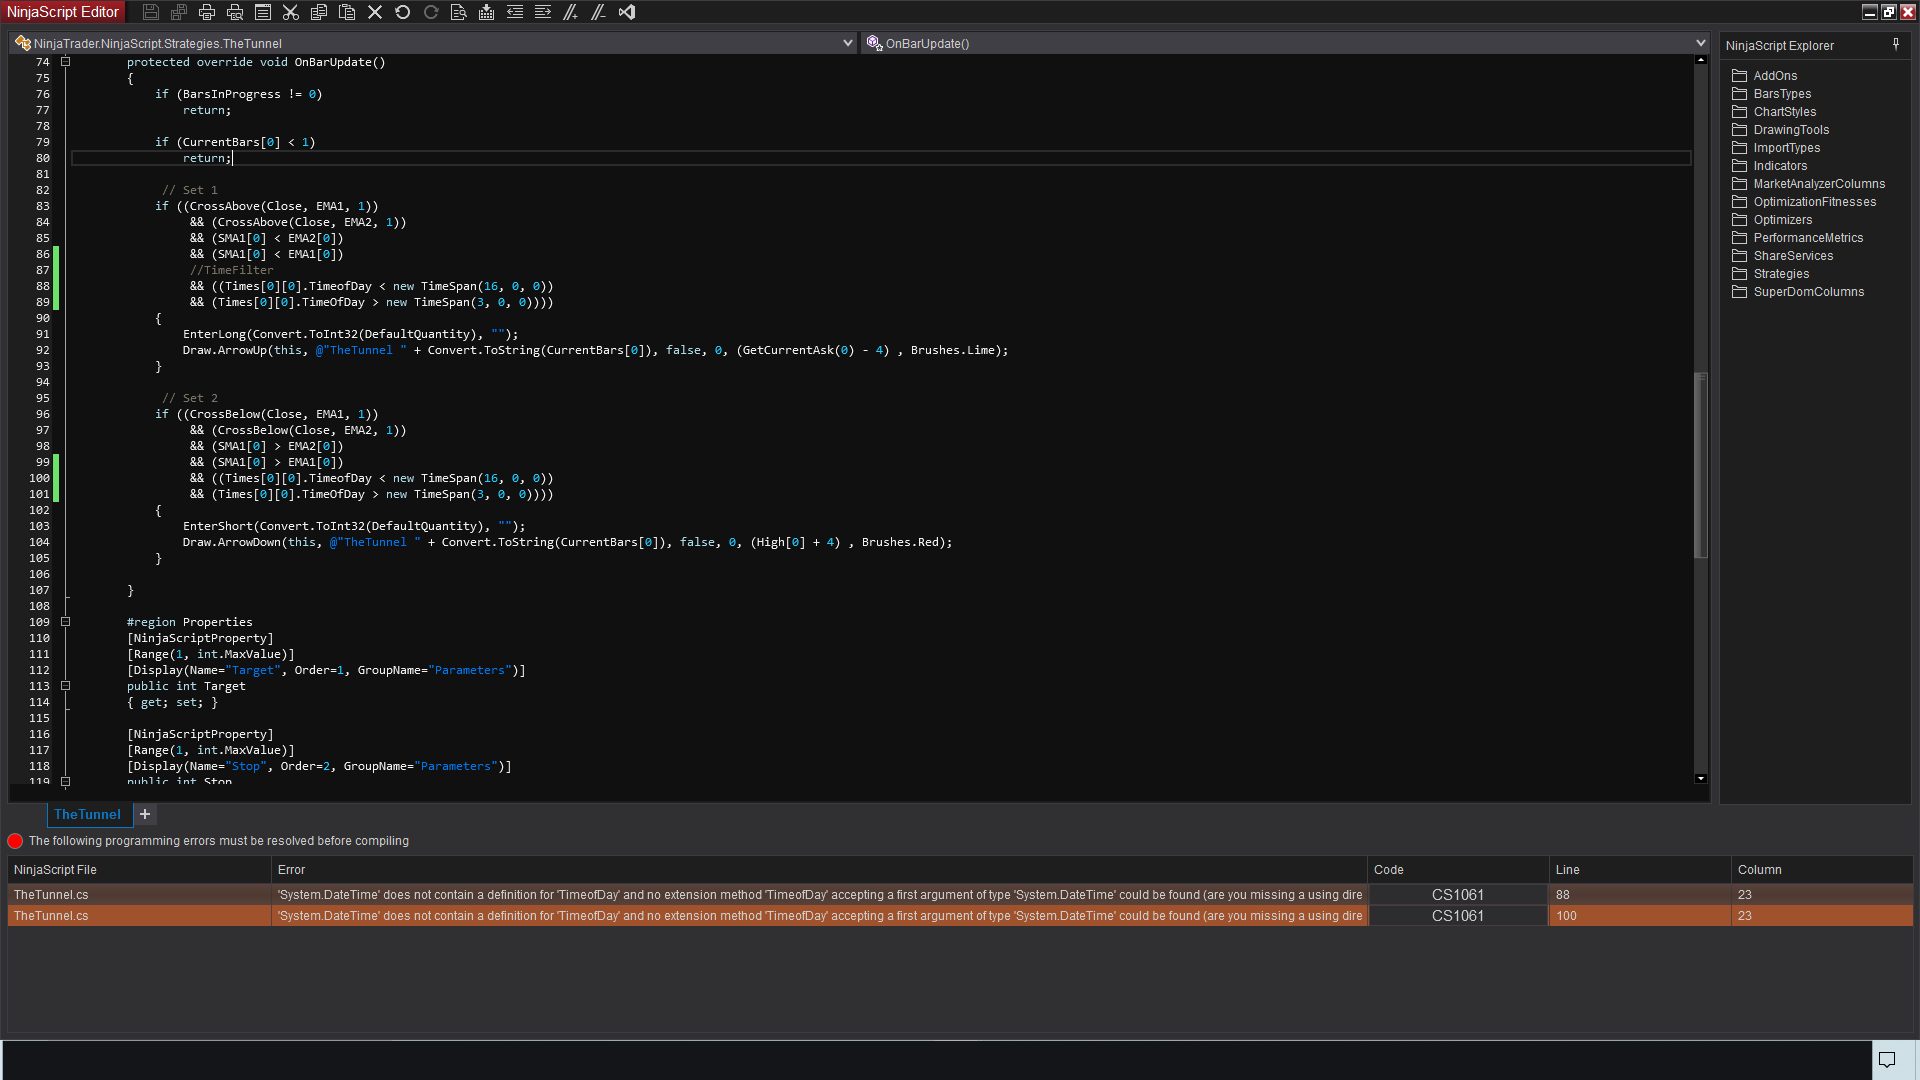The image size is (1920, 1080).
Task: Collapse the OnBarUpdate method fold marker
Action: click(66, 62)
